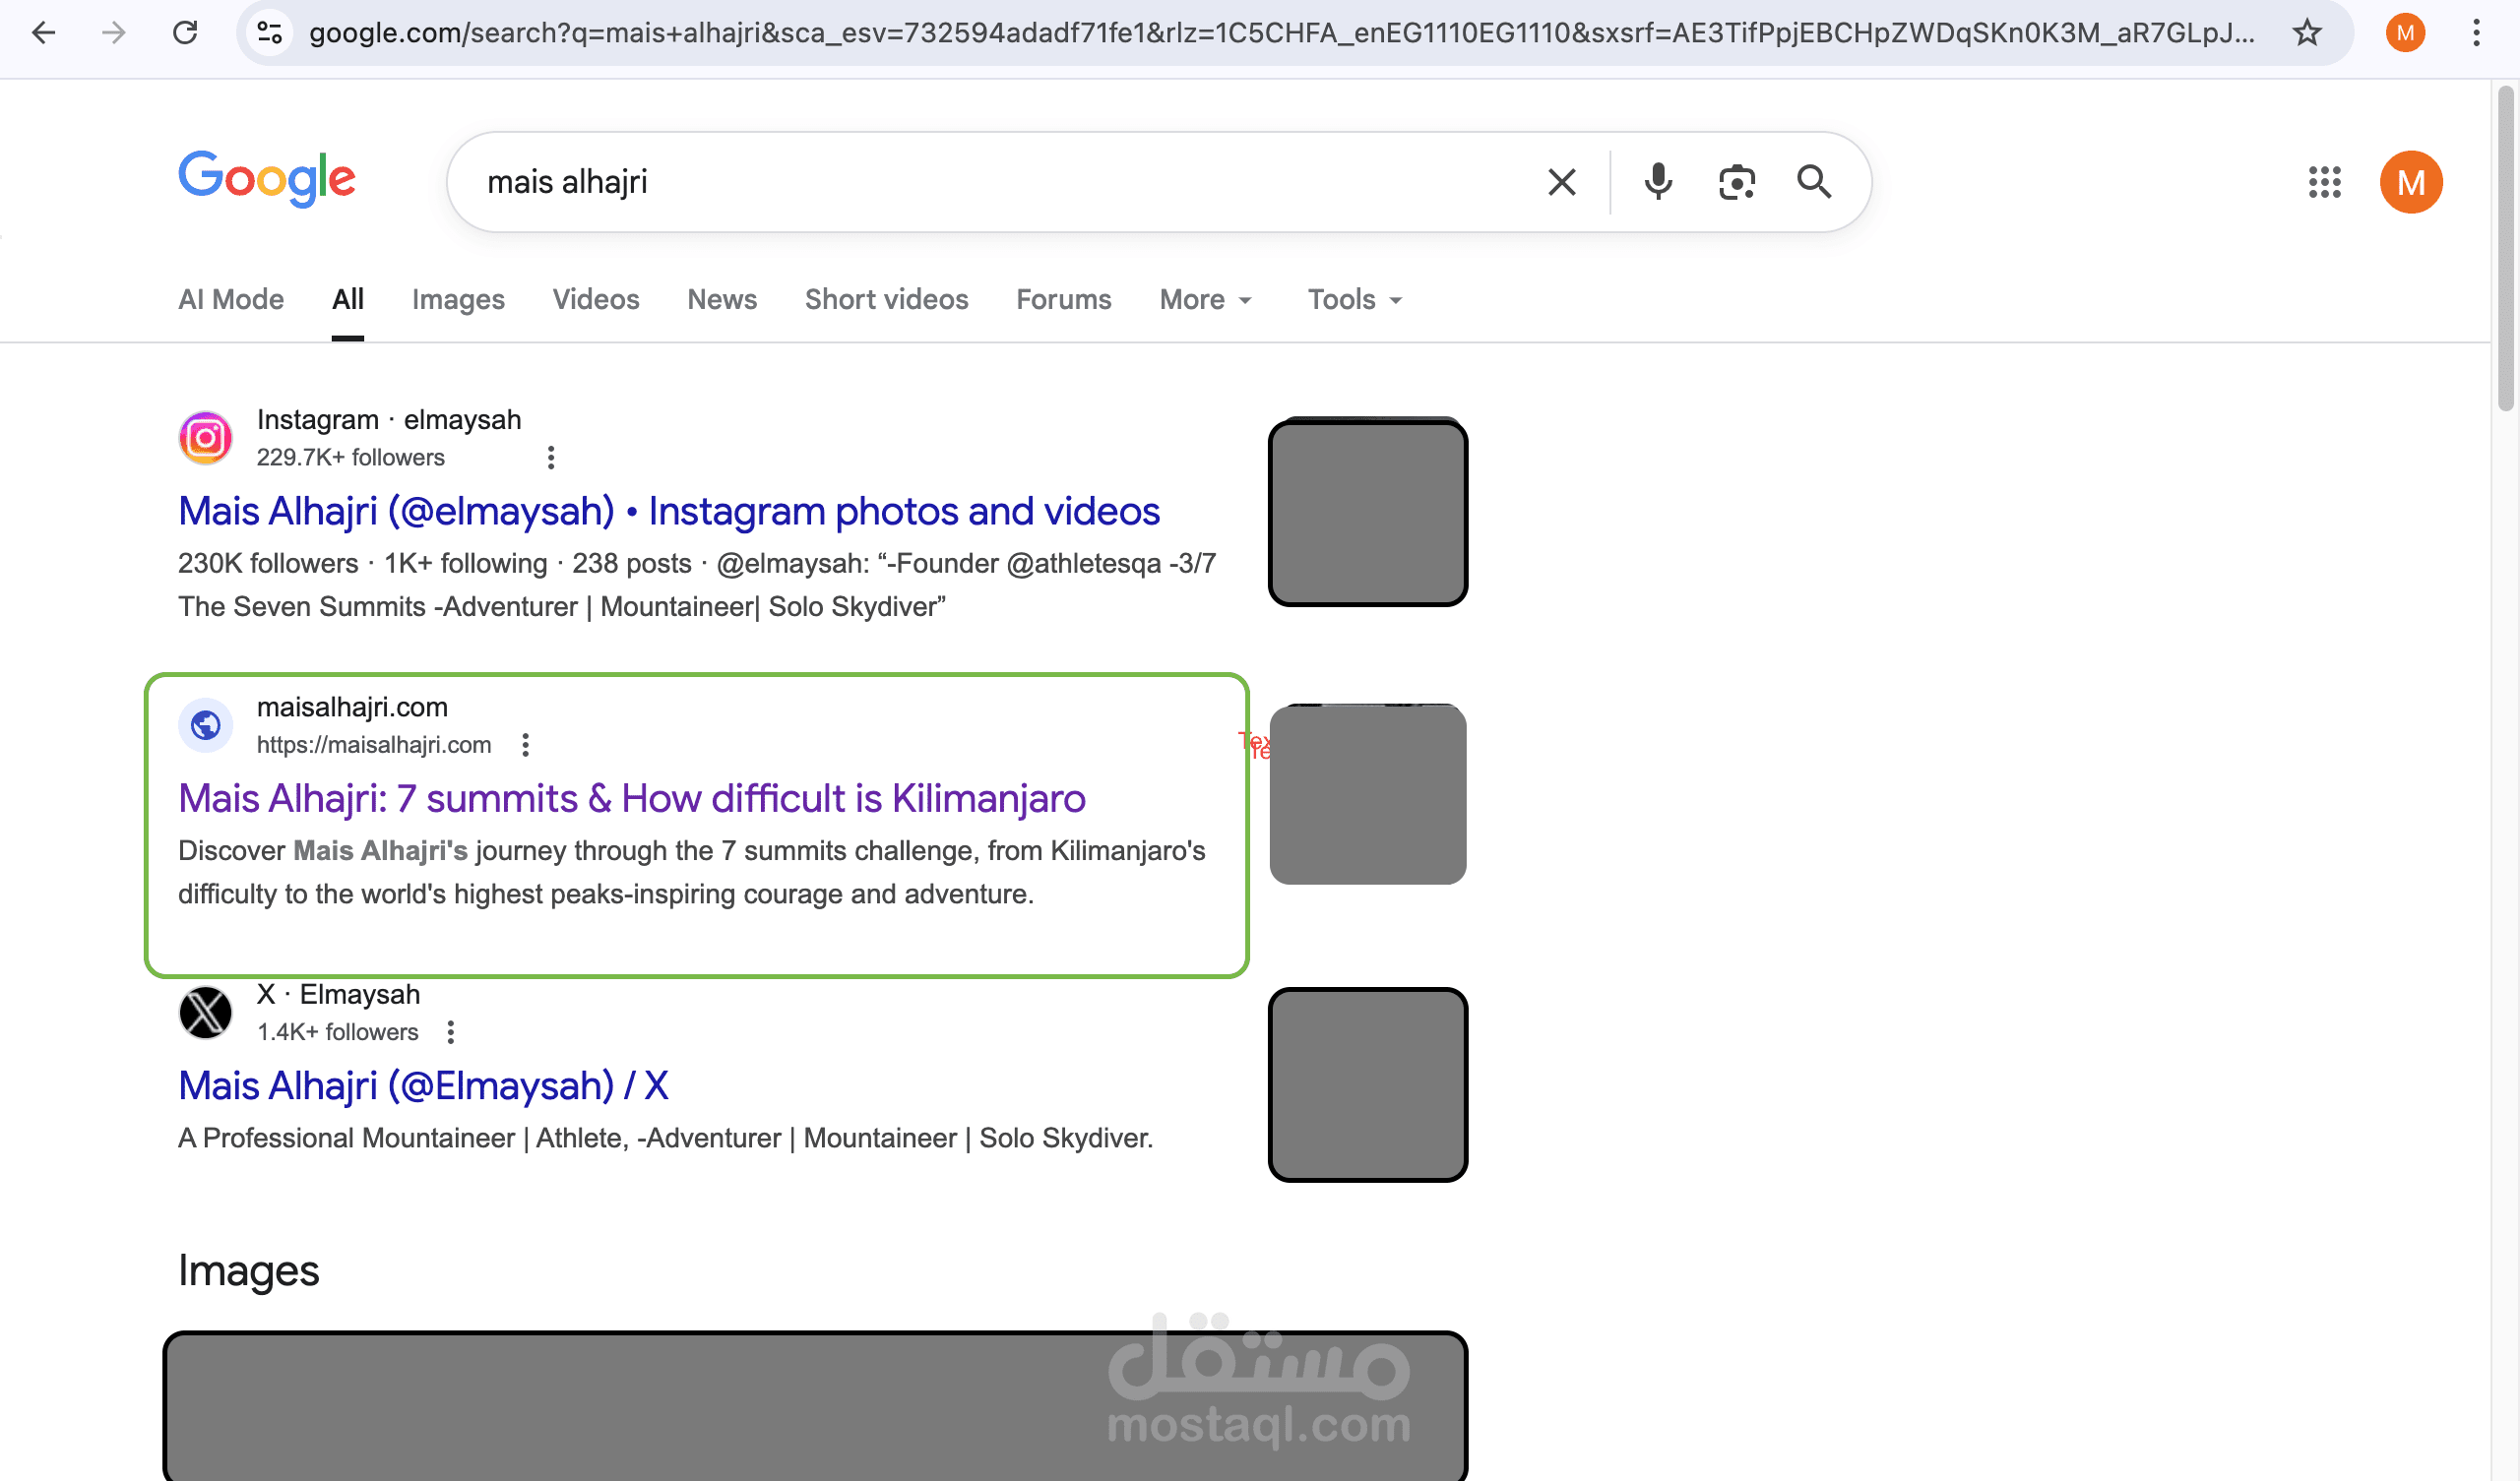2520x1481 pixels.
Task: Click the browser forward arrow
Action: click(x=114, y=33)
